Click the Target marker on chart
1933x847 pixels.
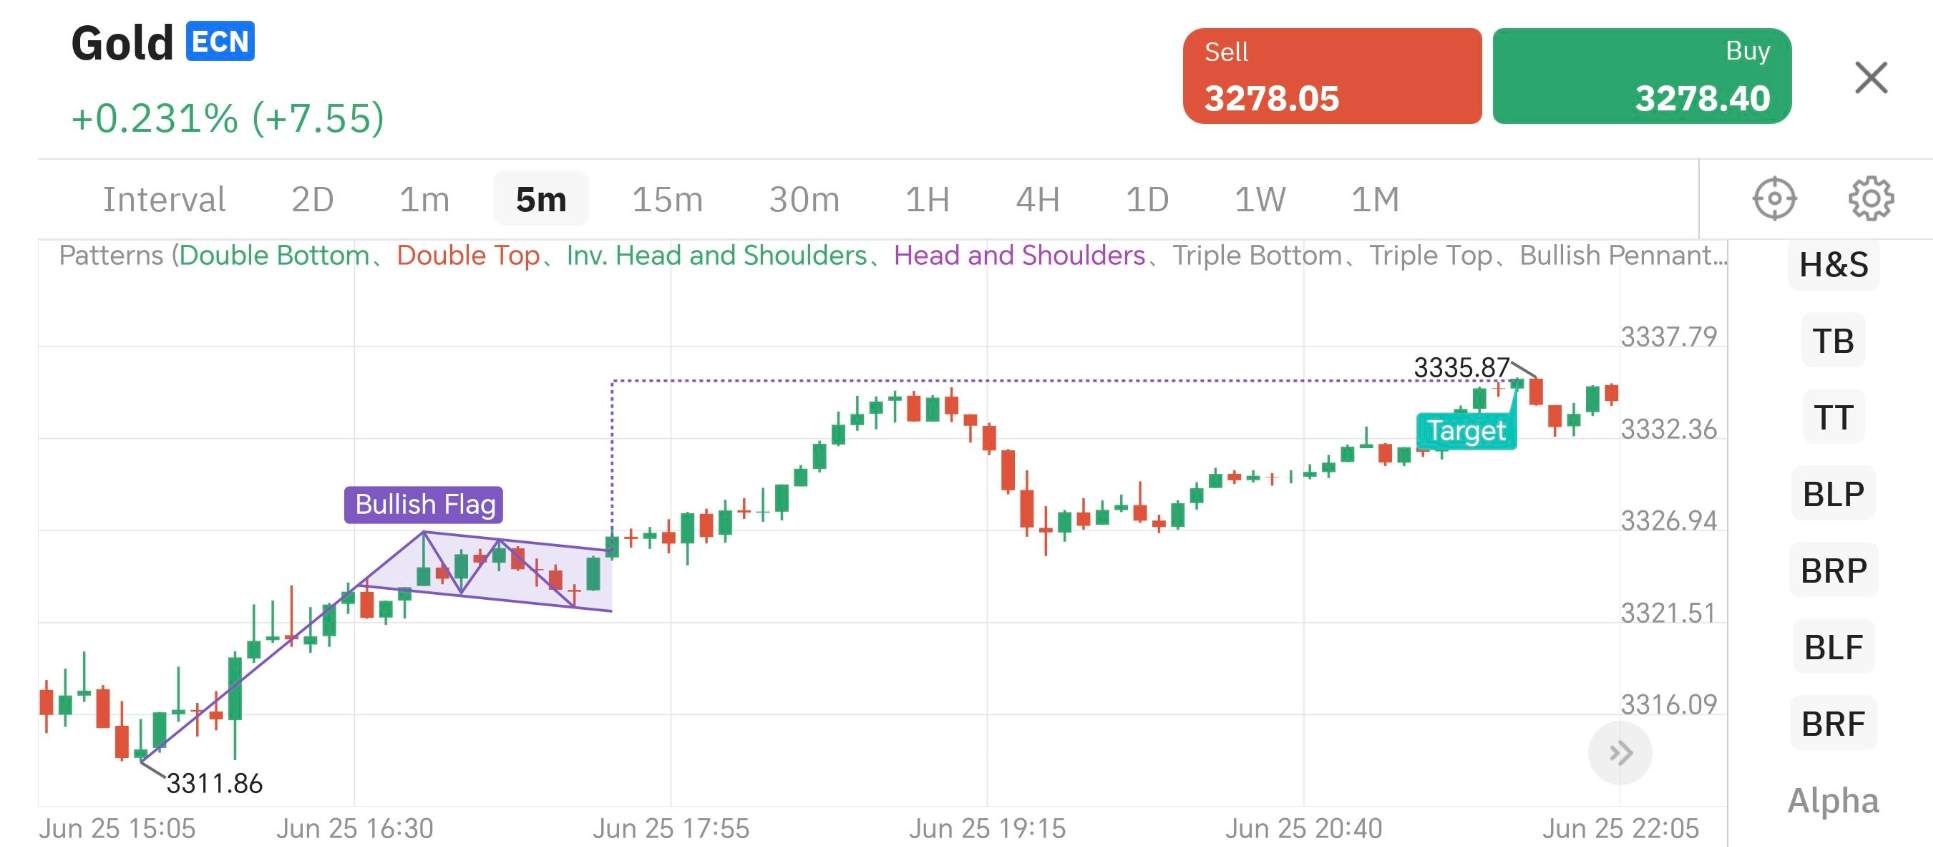click(1466, 431)
